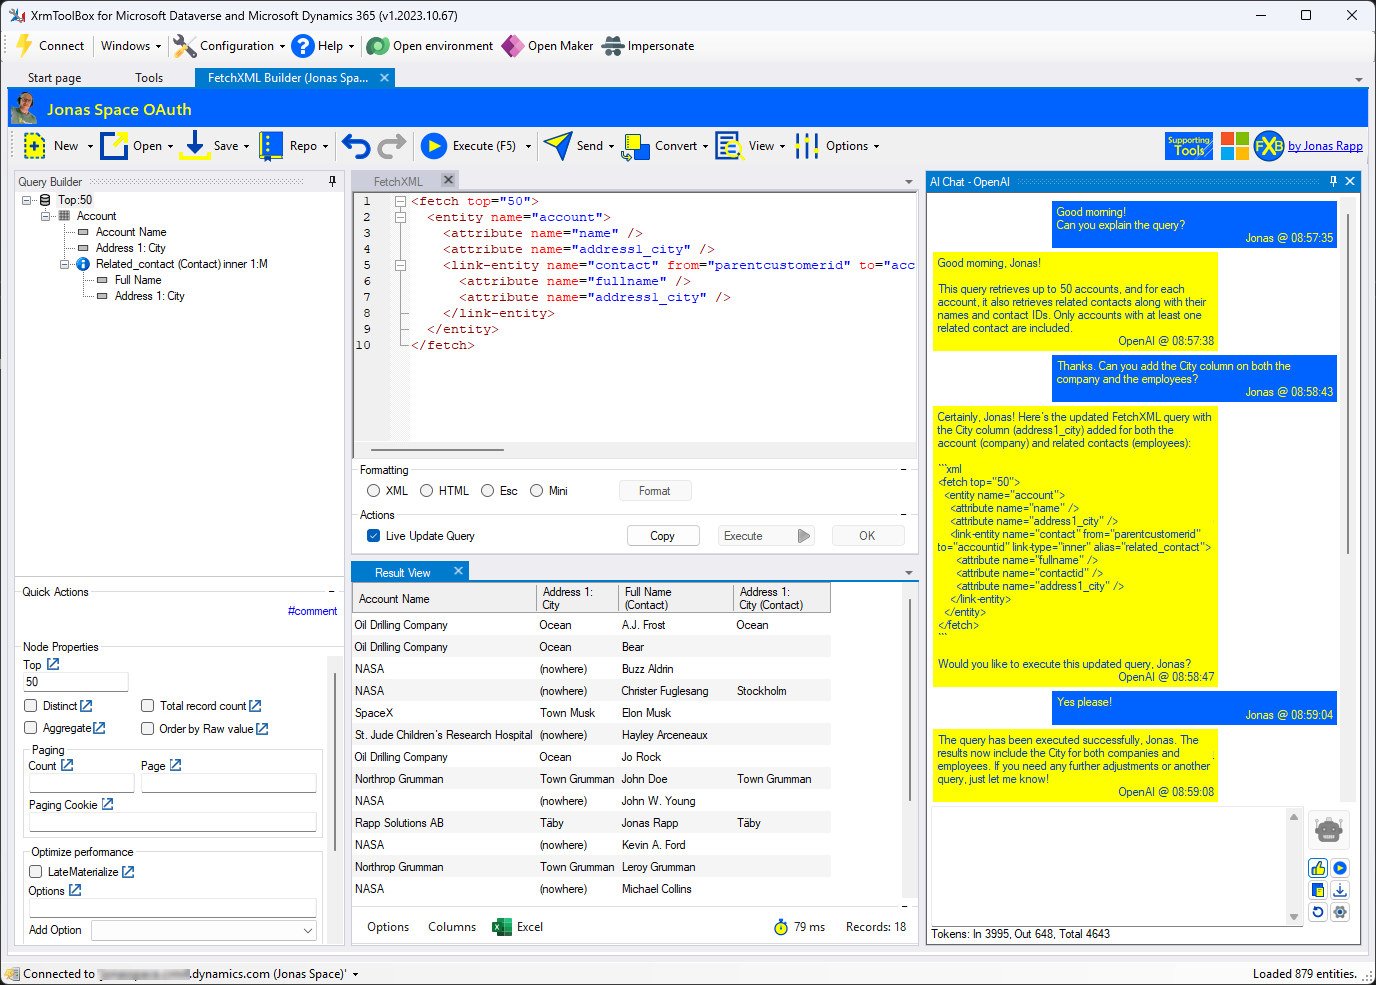Collapse the Related_contact link-entity node
1376x985 pixels.
tap(65, 264)
